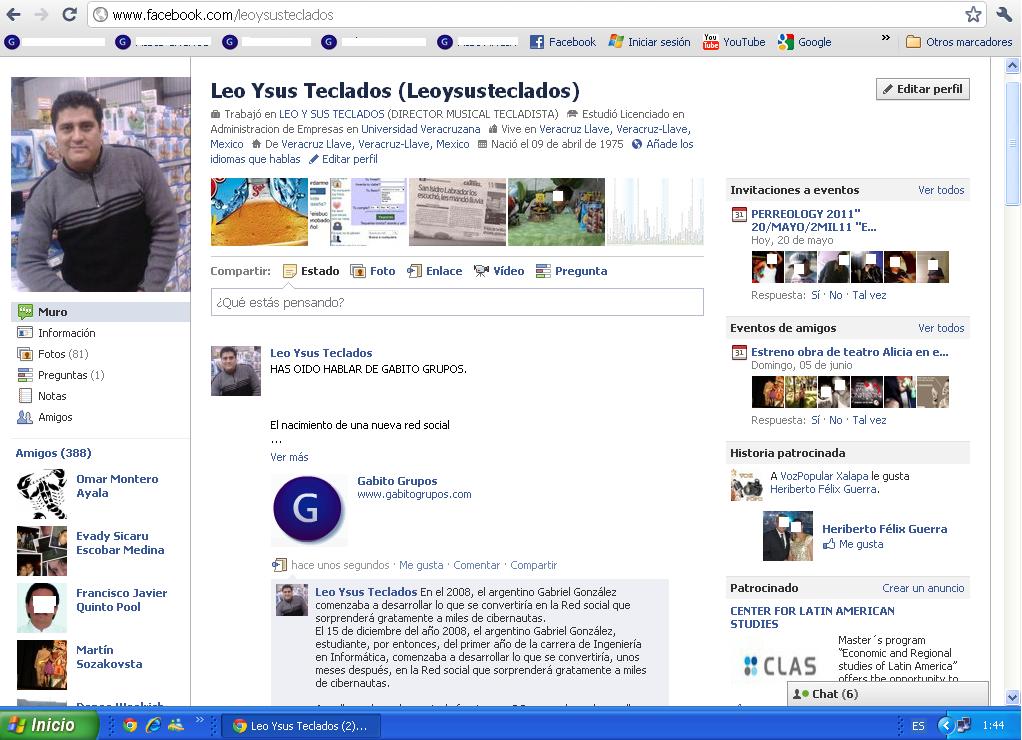Click Gabito Grupos G logo

[x=307, y=509]
